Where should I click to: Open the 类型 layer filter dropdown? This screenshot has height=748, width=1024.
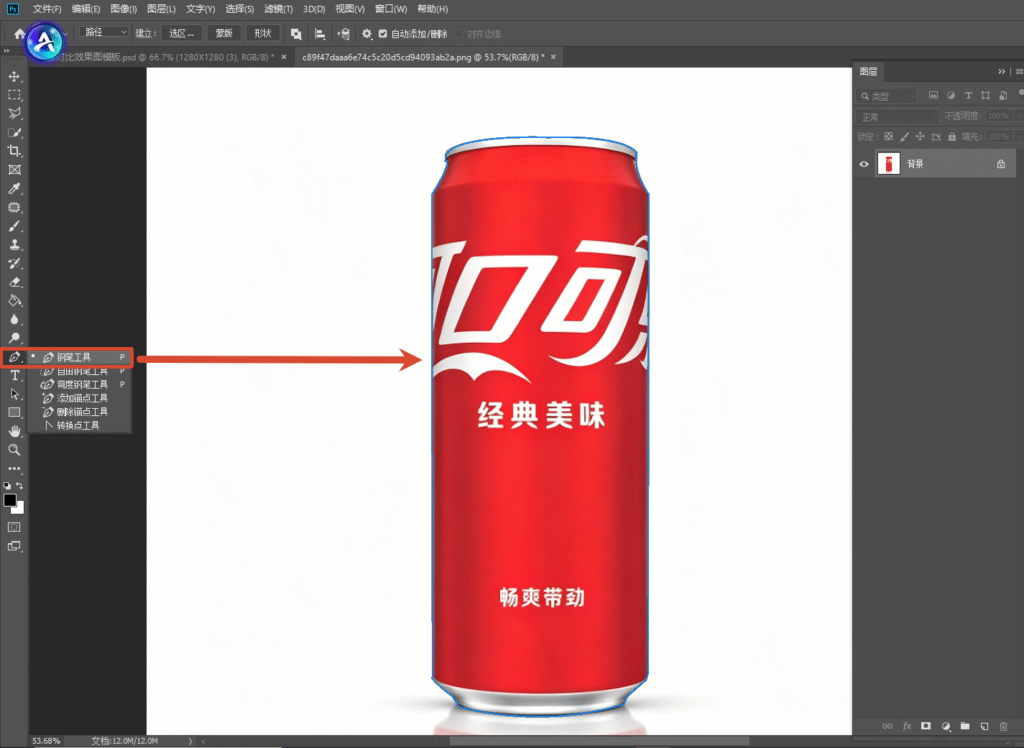tap(888, 96)
